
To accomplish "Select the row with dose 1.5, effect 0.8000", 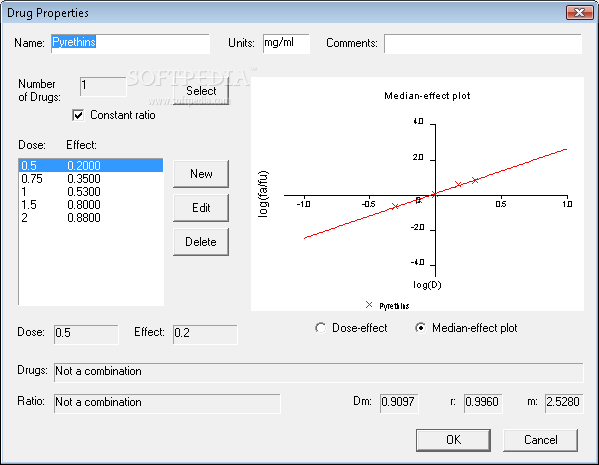I will tap(91, 204).
